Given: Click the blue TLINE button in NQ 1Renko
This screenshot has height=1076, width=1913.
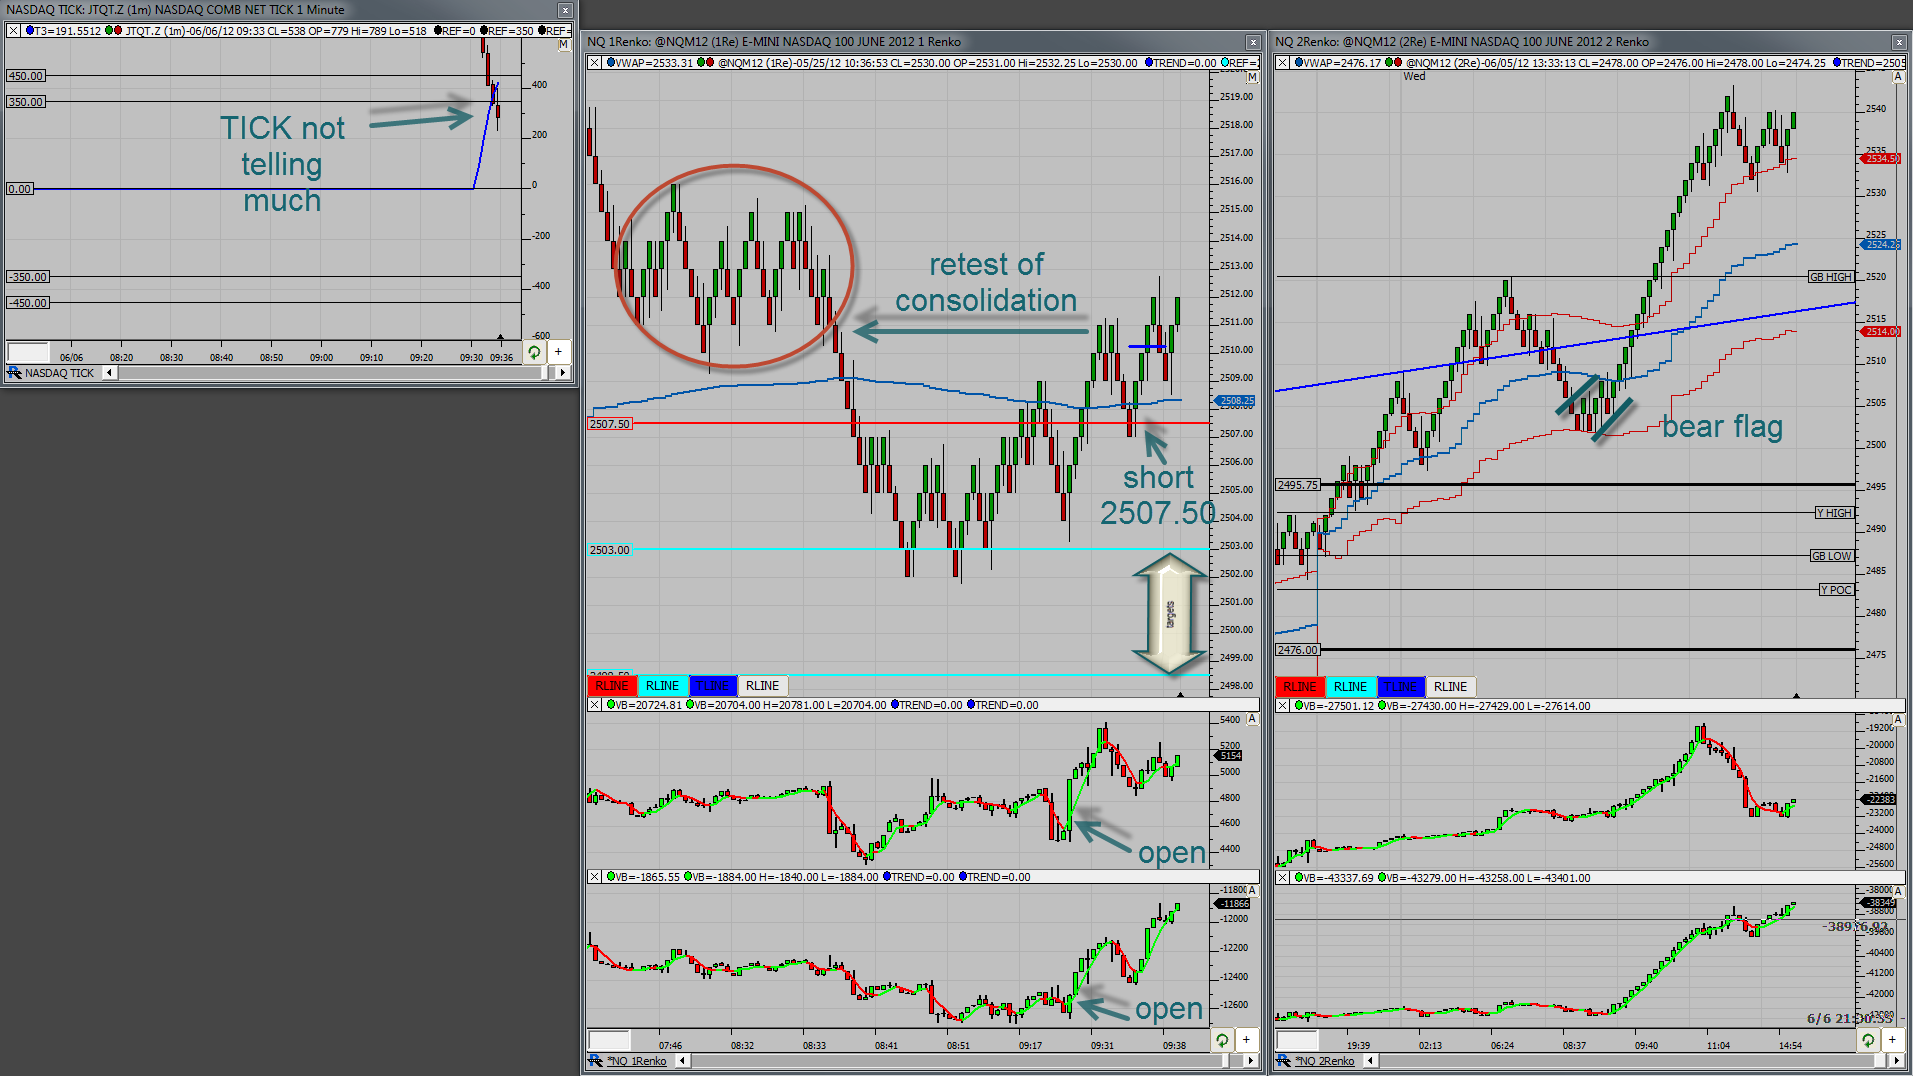Looking at the screenshot, I should [713, 686].
